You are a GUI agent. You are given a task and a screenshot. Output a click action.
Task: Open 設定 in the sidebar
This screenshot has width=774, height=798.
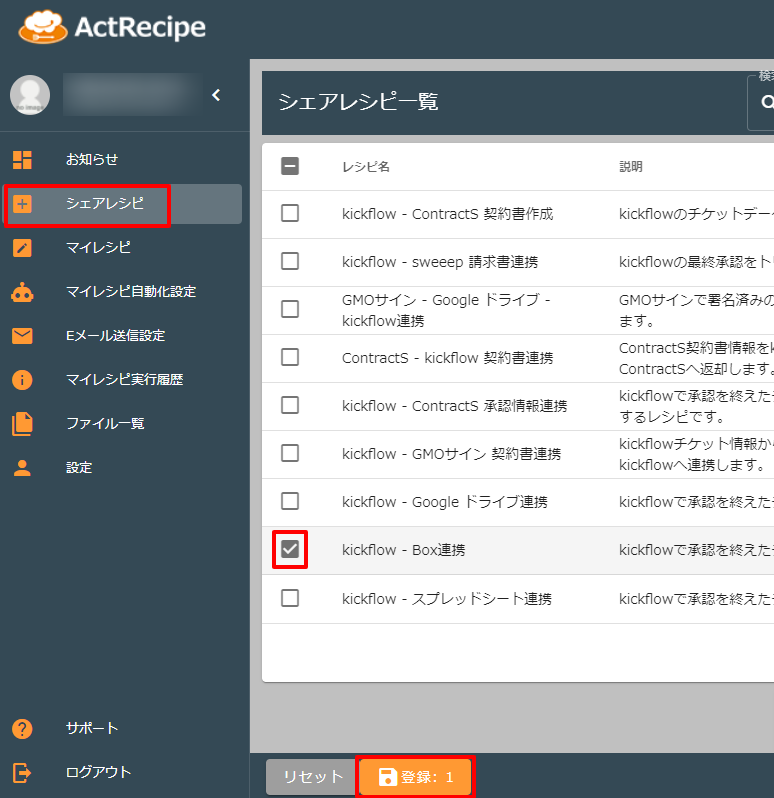click(x=122, y=468)
